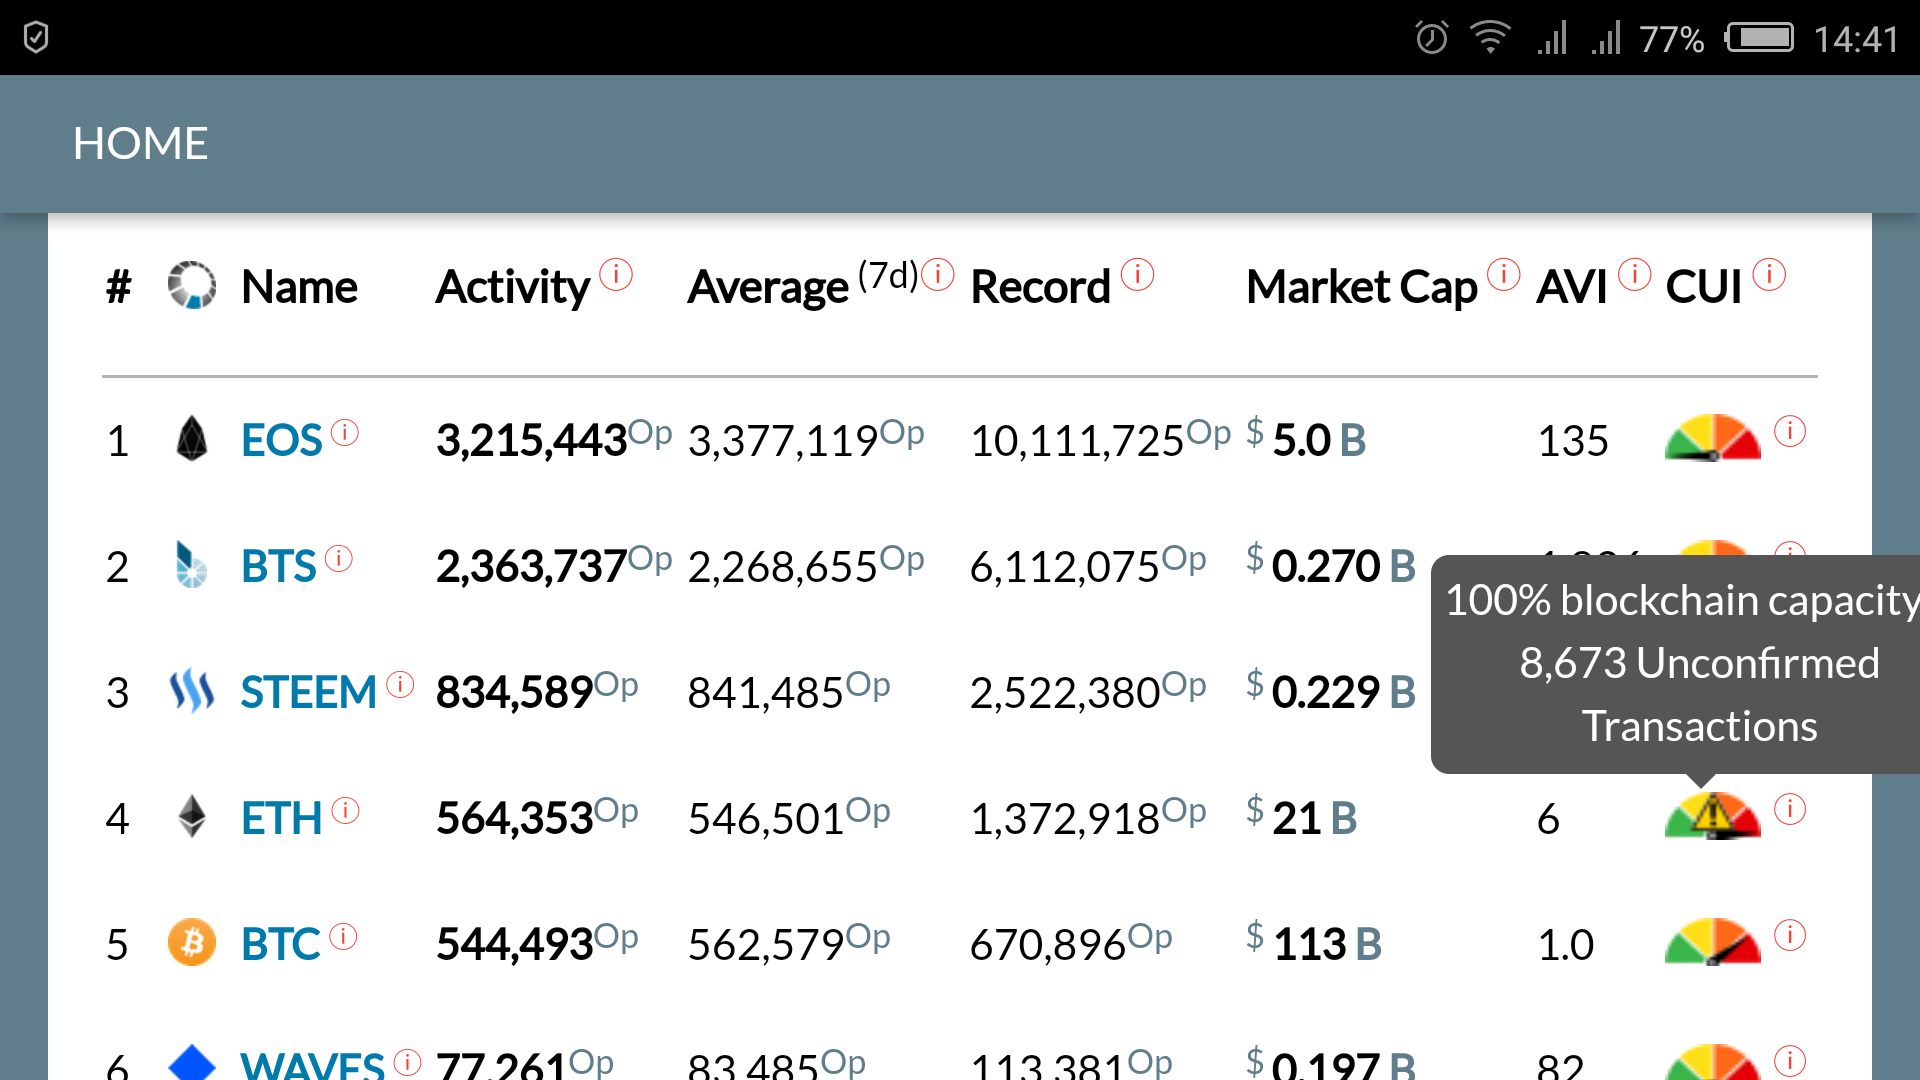1920x1080 pixels.
Task: Click the info icon beside Activity header
Action: [616, 274]
